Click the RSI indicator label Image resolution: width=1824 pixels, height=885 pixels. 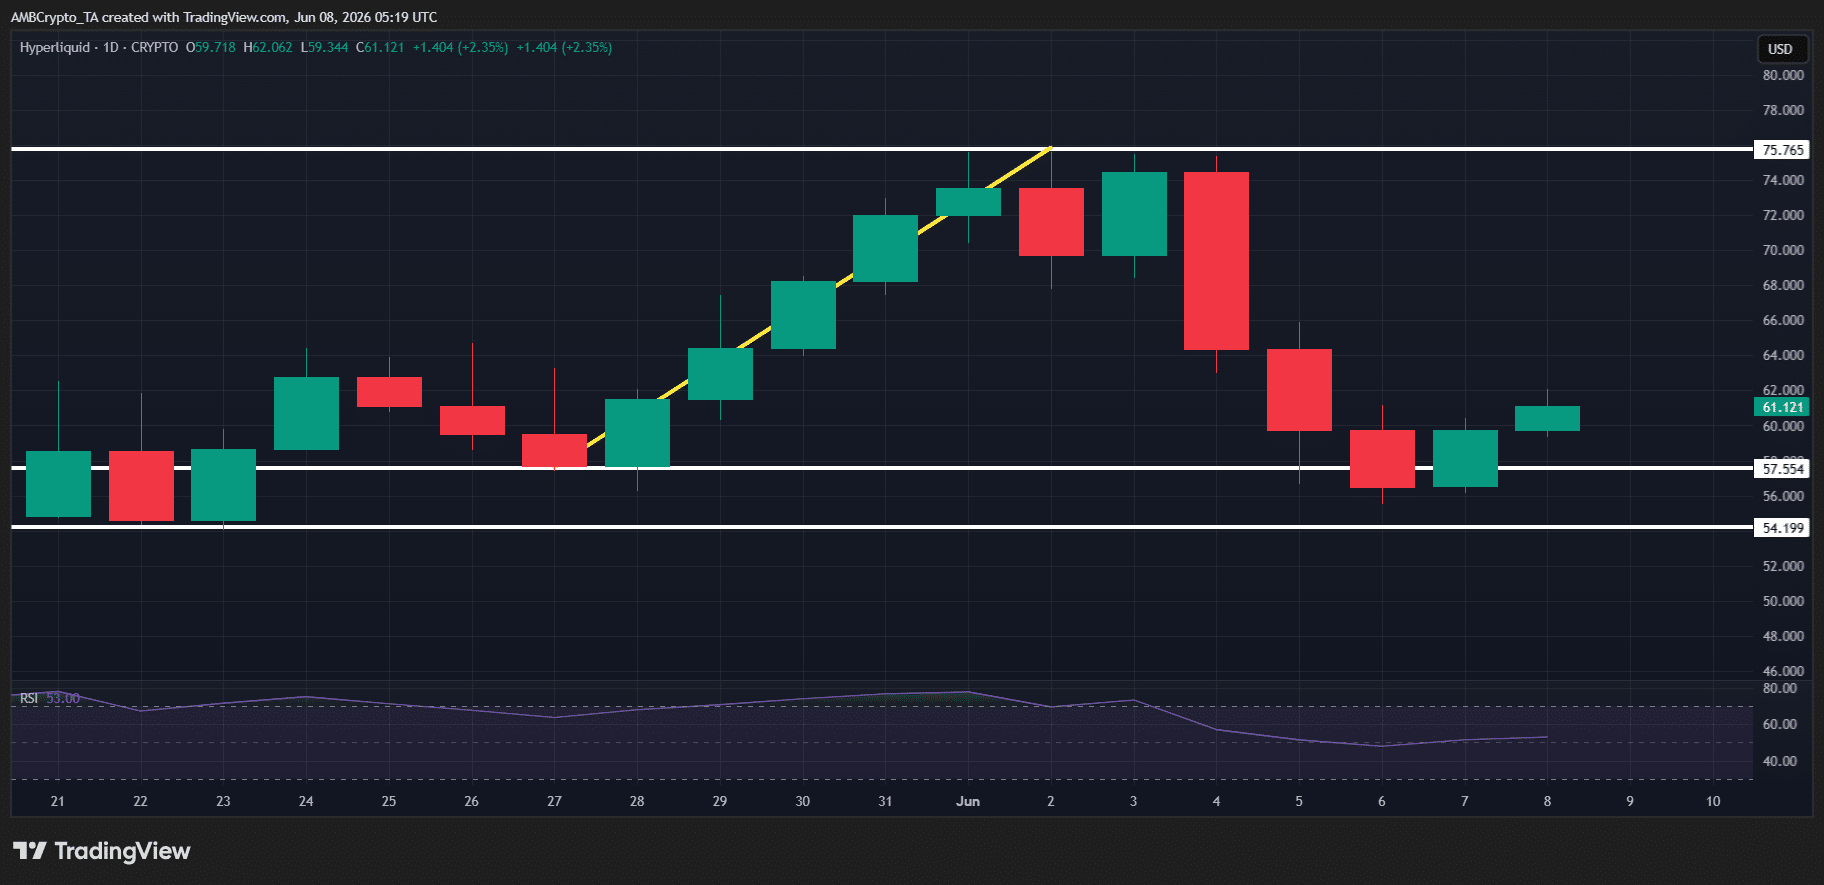[x=29, y=698]
